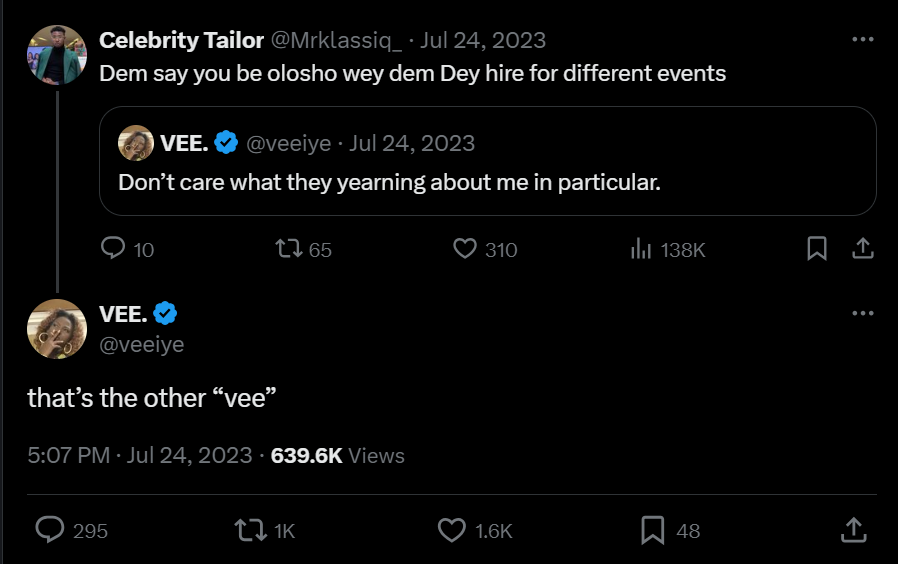The height and width of the screenshot is (564, 898).
Task: Click the 5:07 PM · Jul 24, 2023 timestamp
Action: pyautogui.click(x=140, y=456)
